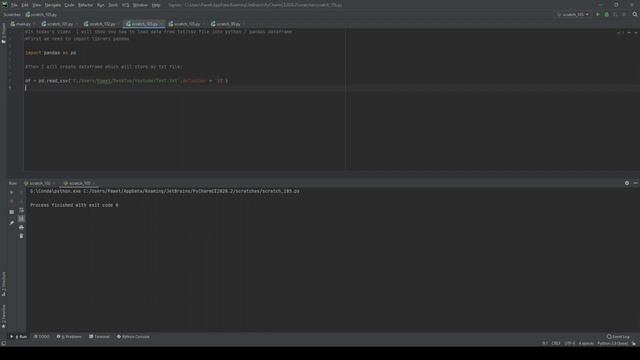
Task: Click the Scratches breadcrumb
Action: coord(12,14)
